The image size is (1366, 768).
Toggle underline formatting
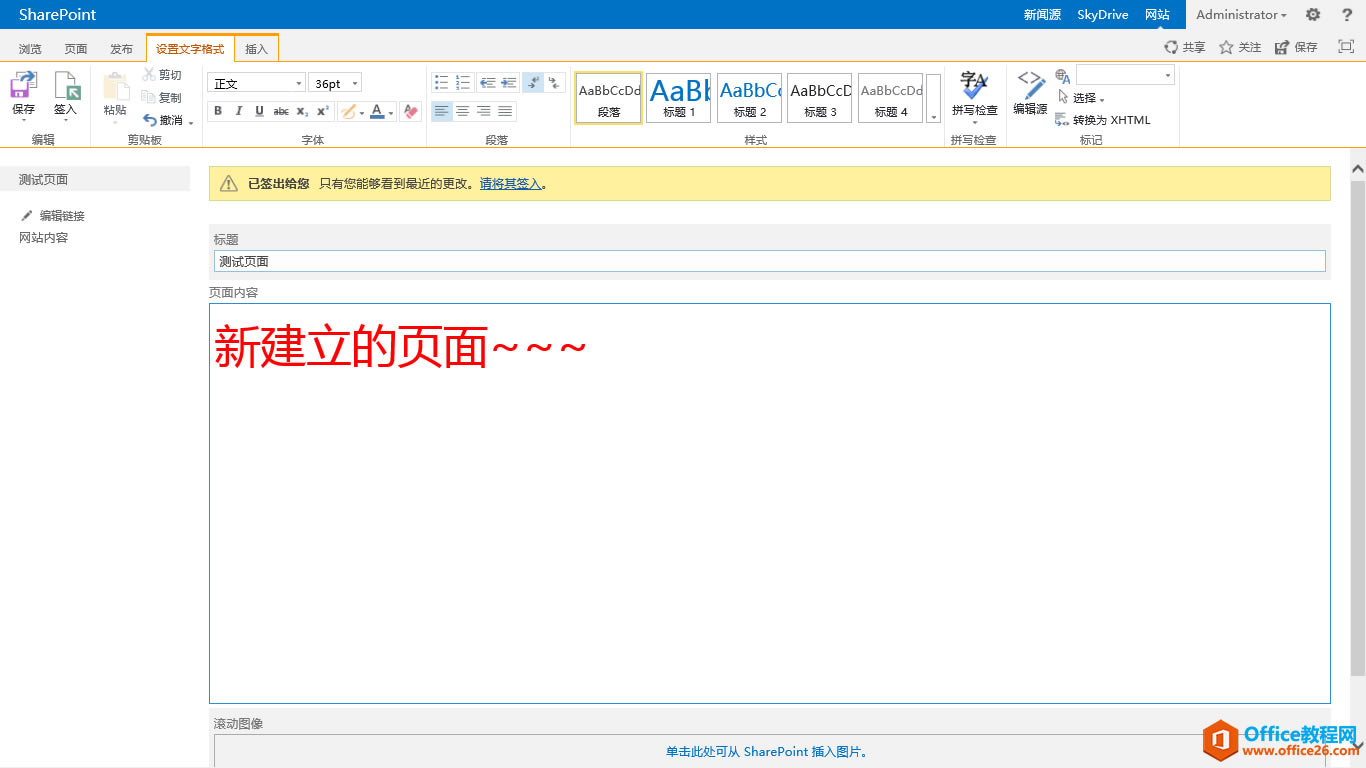259,111
